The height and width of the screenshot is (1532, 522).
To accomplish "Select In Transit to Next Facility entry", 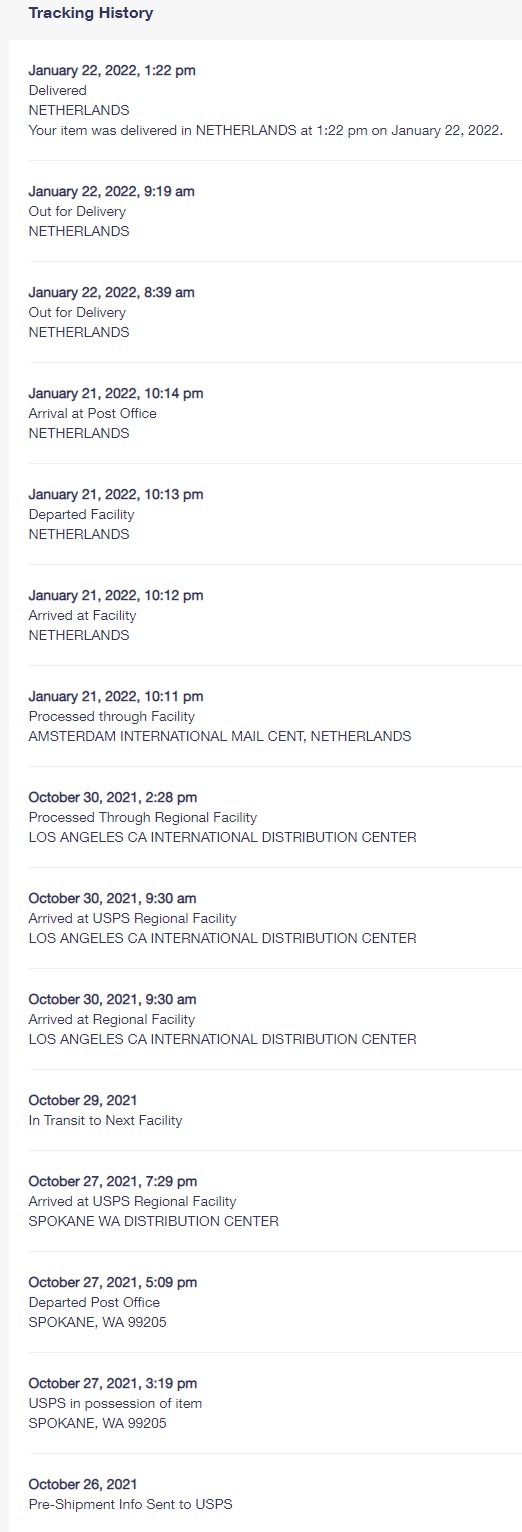I will click(105, 1120).
